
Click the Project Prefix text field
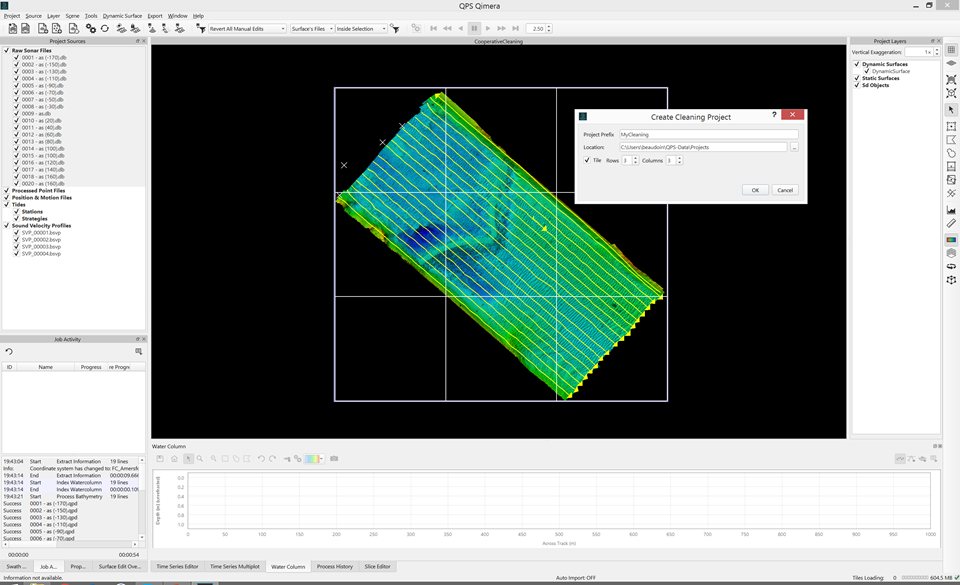coord(708,134)
